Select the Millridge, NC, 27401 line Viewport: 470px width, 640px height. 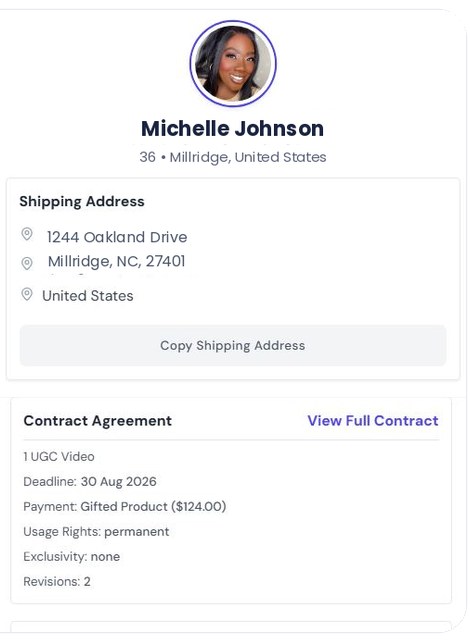pyautogui.click(x=117, y=261)
